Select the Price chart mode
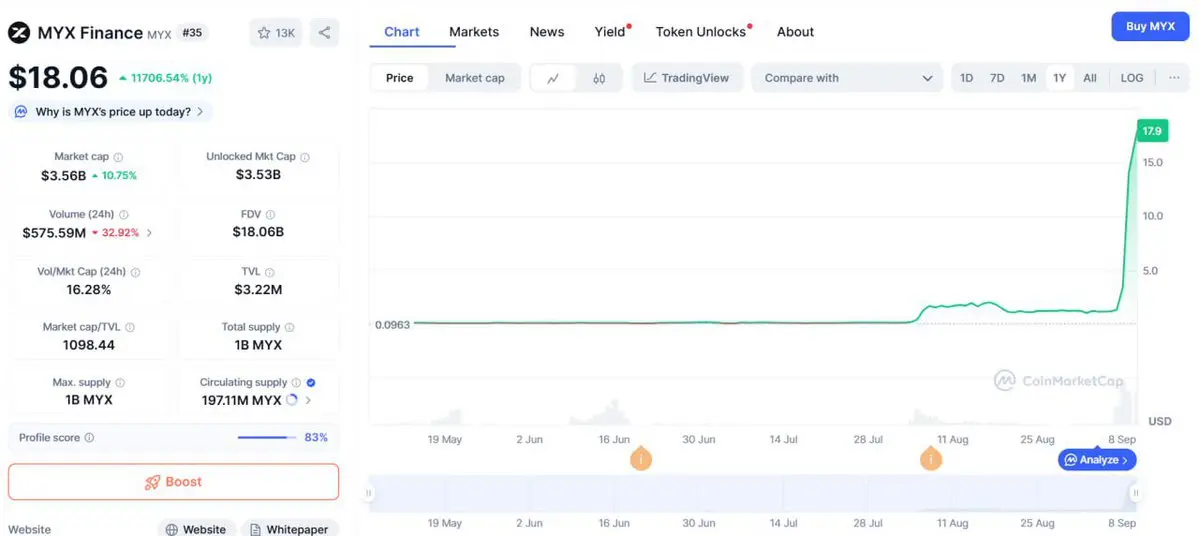 click(399, 78)
